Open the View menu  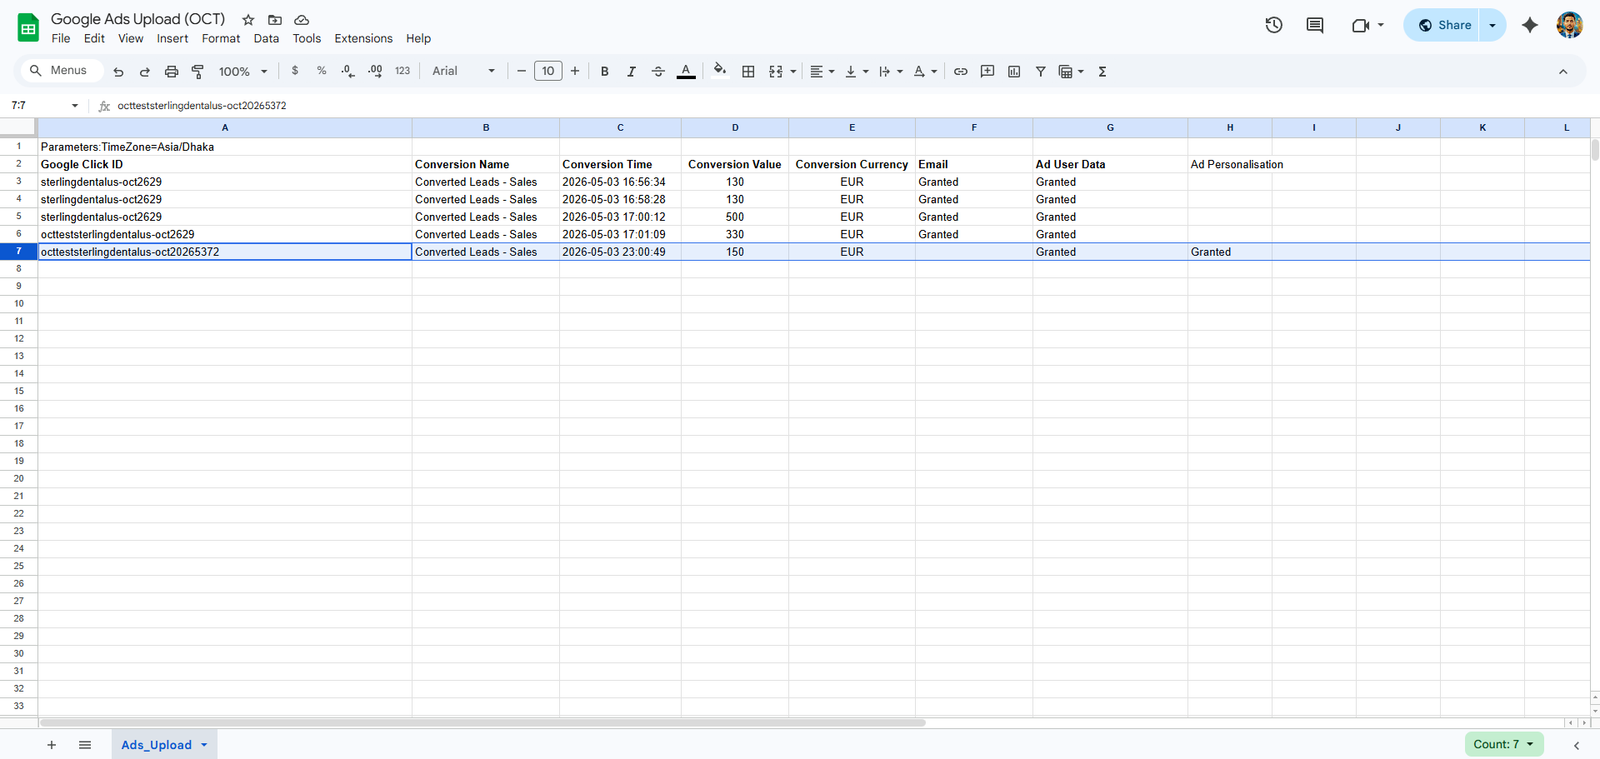(x=130, y=39)
